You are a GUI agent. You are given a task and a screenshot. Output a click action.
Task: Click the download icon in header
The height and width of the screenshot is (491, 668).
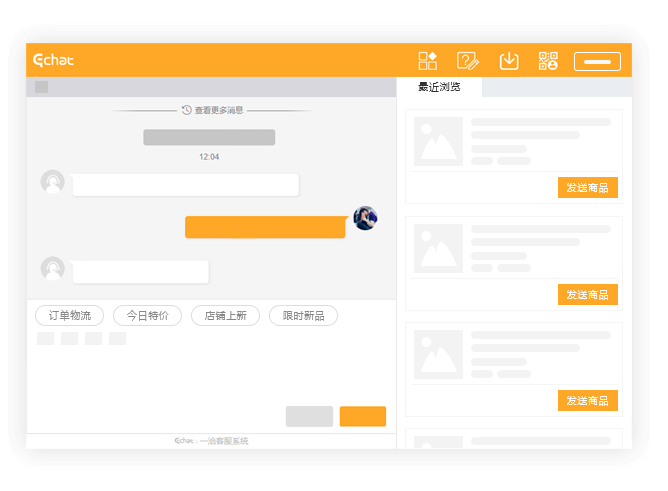(509, 61)
